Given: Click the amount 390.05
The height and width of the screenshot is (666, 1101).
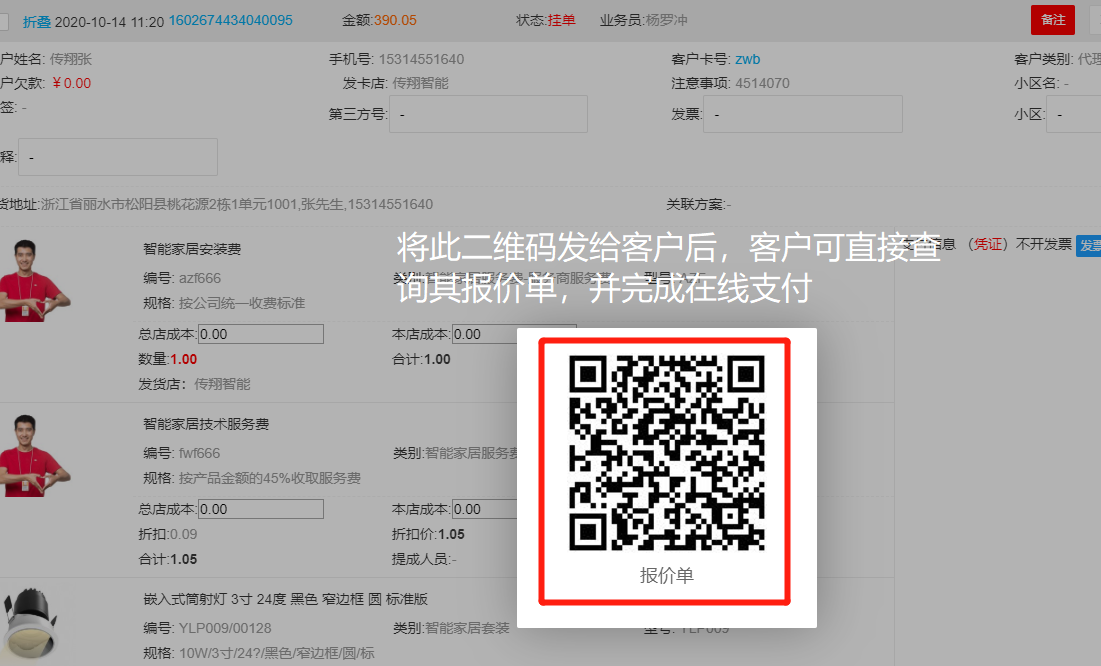Looking at the screenshot, I should [x=395, y=20].
